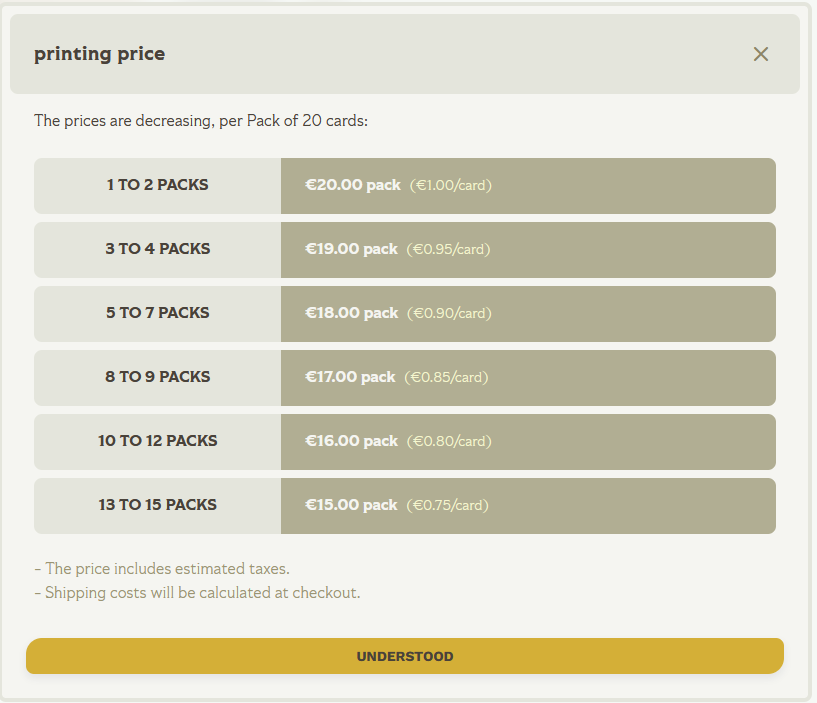Click the "printing price" dialog title
The width and height of the screenshot is (817, 703).
(99, 54)
